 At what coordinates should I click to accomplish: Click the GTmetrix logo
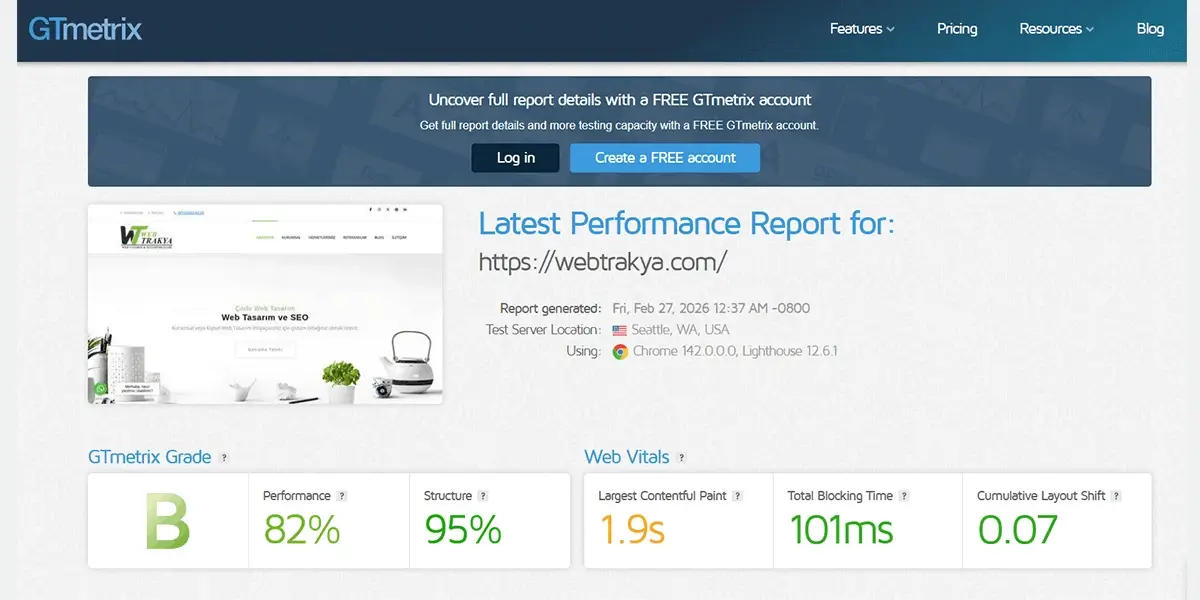click(85, 29)
